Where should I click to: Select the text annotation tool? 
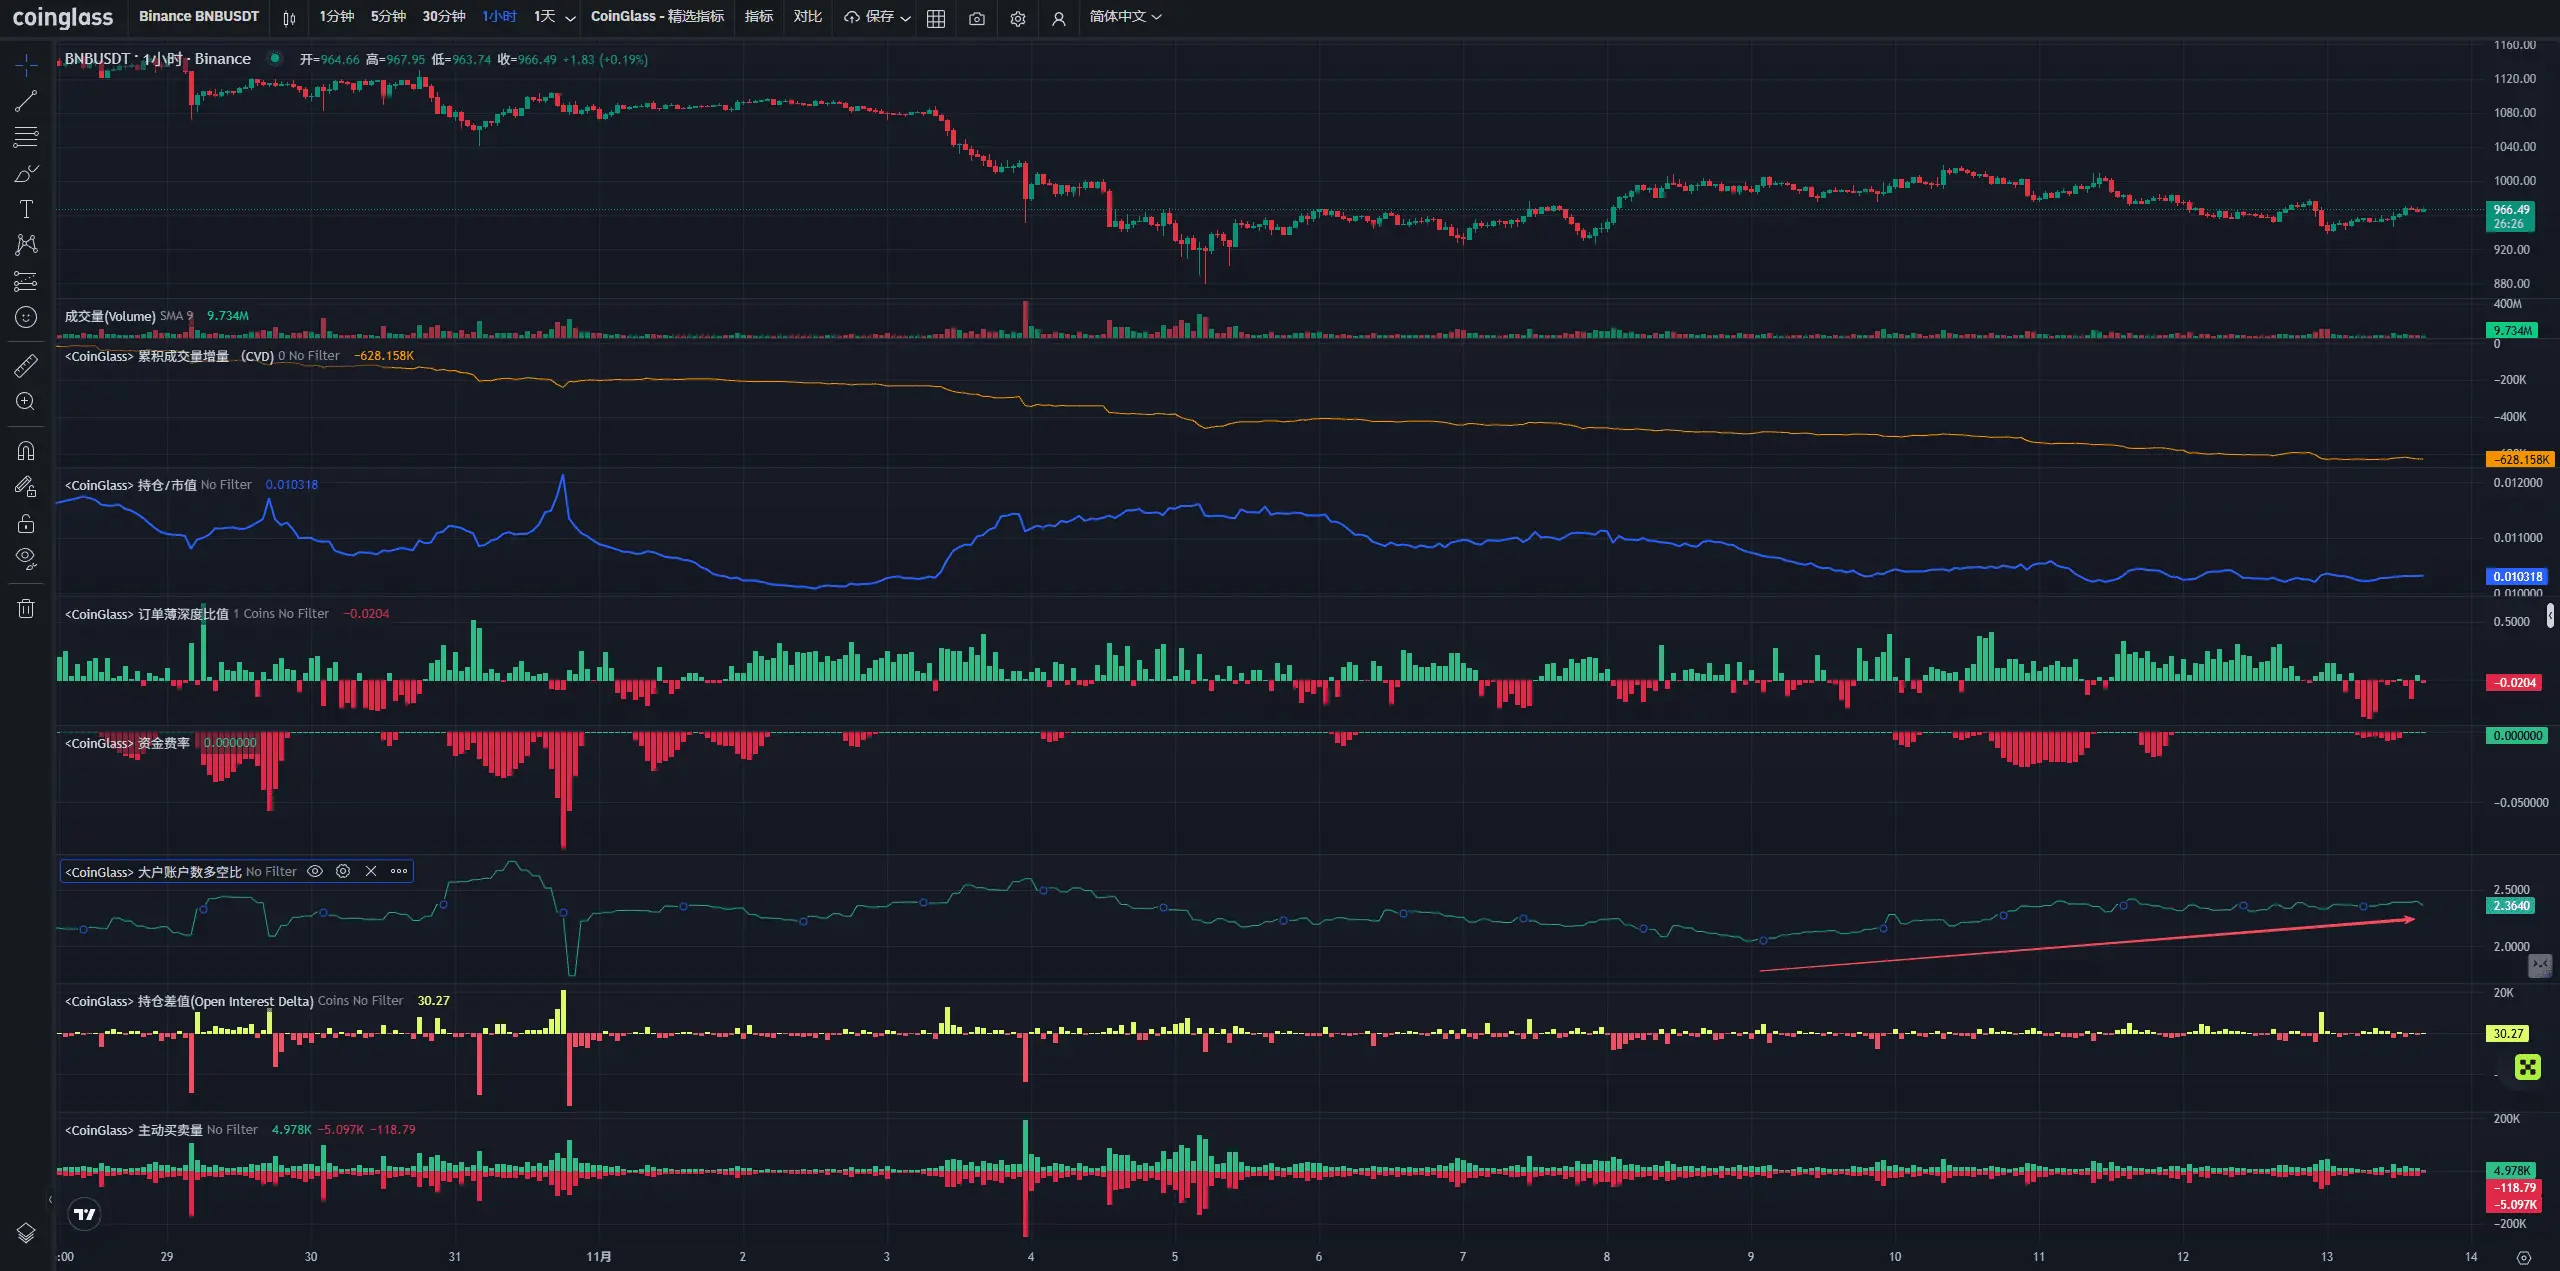(x=26, y=209)
